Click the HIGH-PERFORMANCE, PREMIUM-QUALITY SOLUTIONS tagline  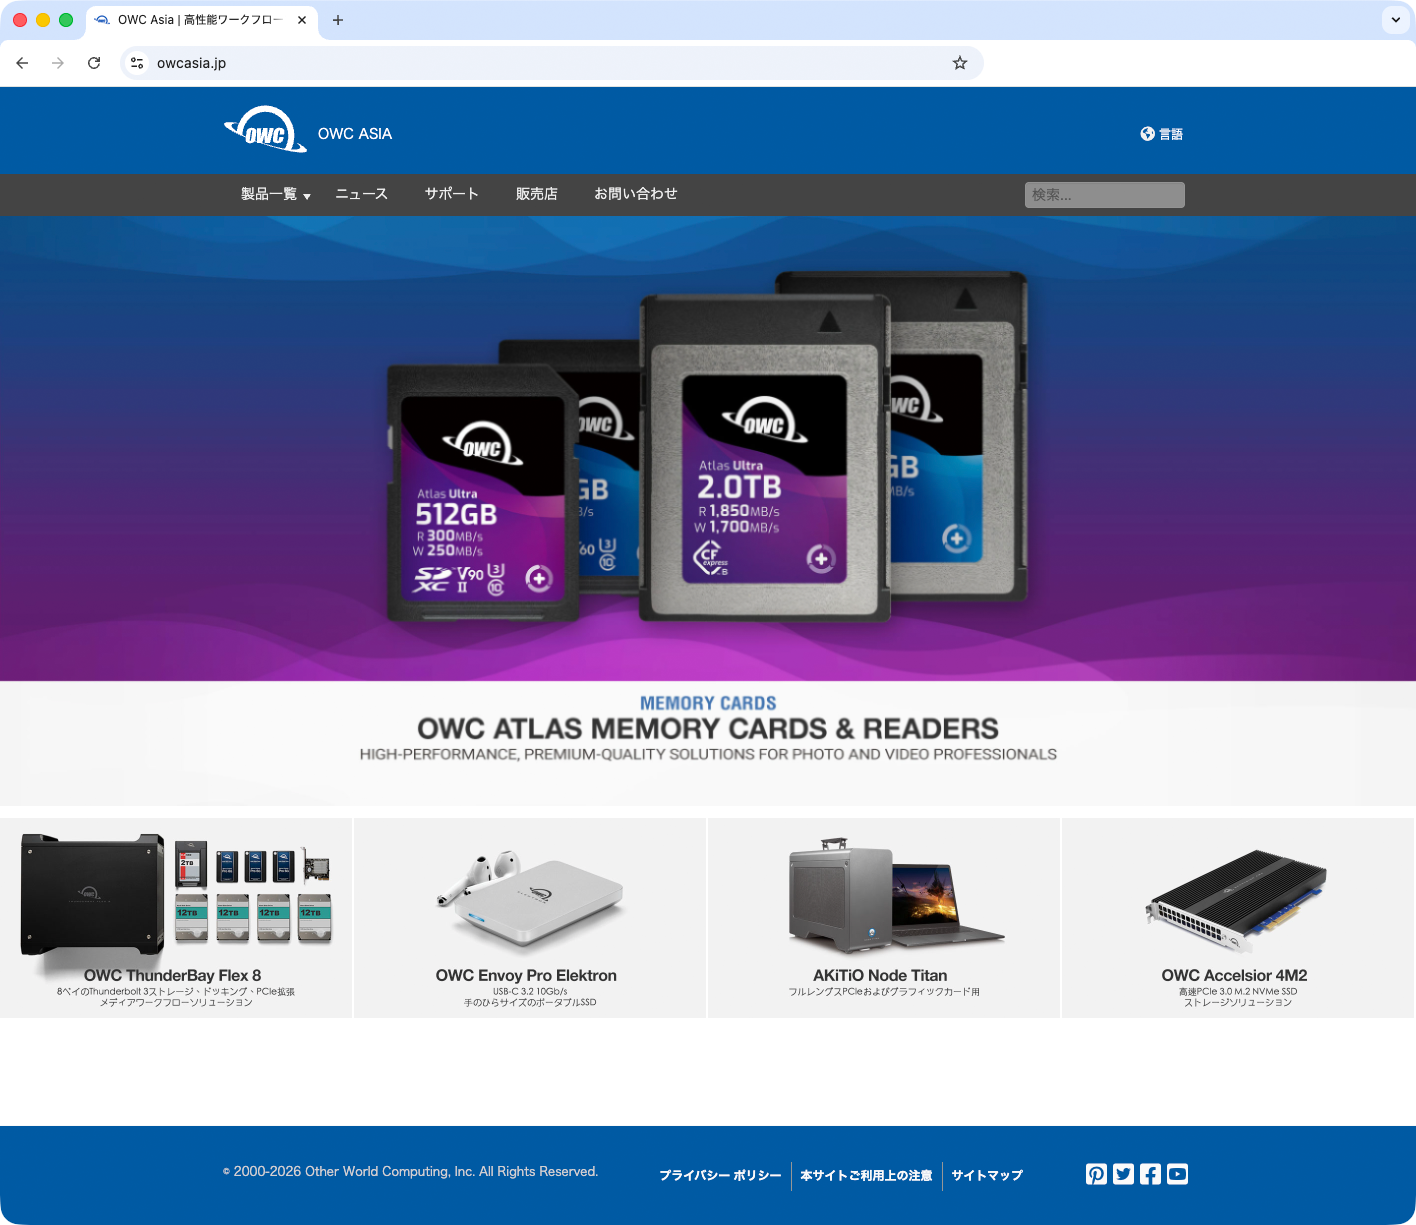708,754
